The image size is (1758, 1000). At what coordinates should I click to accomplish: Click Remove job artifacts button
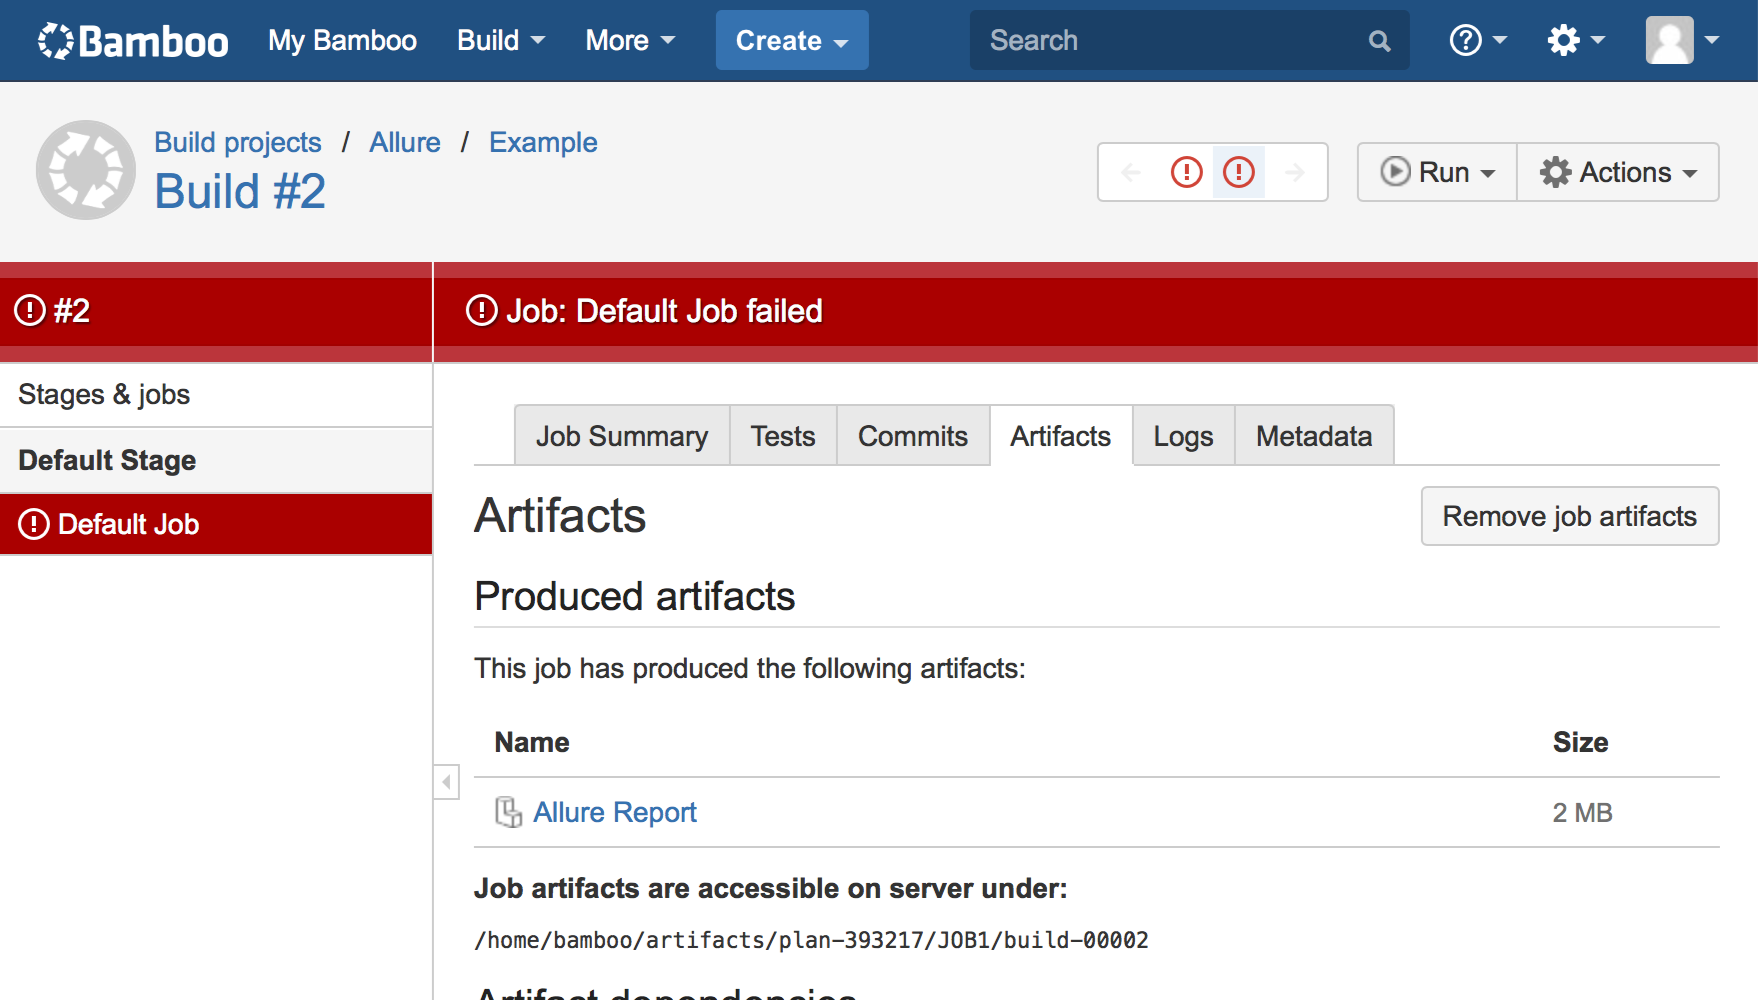pos(1569,516)
